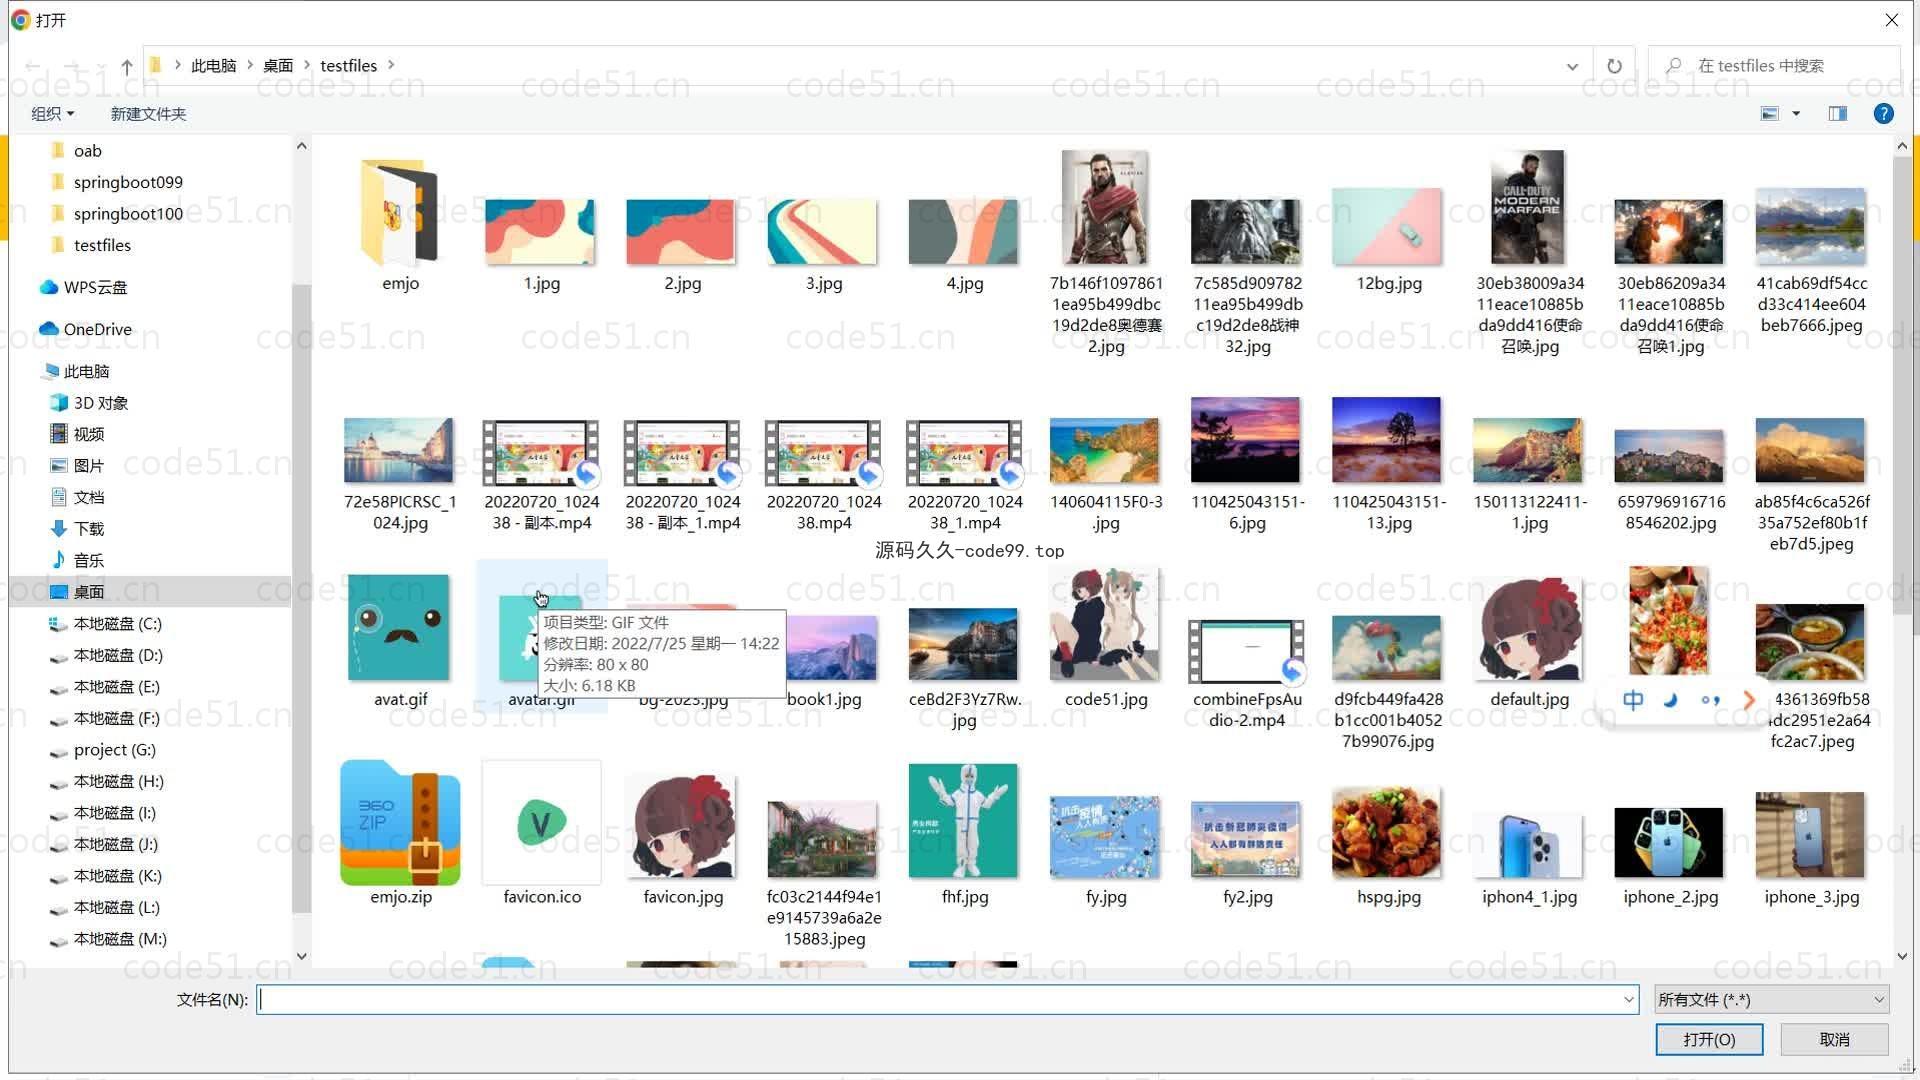Select testfiles in the address breadcrumb
1920x1080 pixels.
point(348,66)
